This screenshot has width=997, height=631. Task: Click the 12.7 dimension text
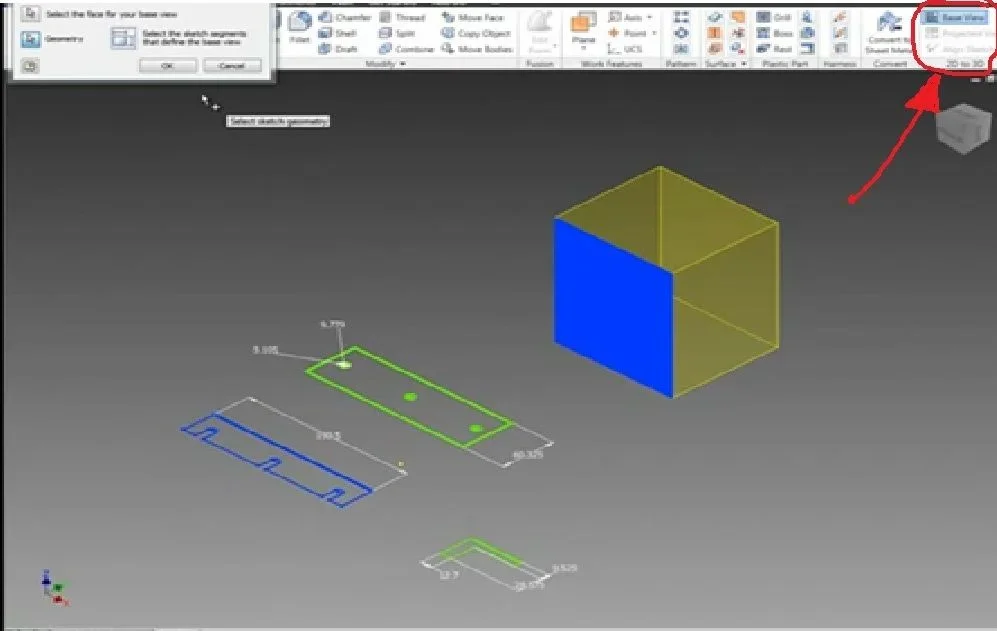449,575
